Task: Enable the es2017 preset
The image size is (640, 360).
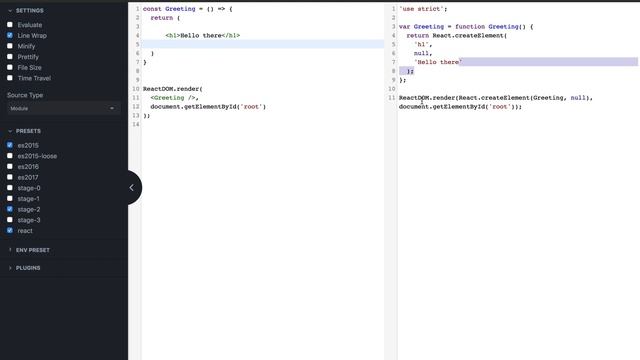Action: click(10, 177)
